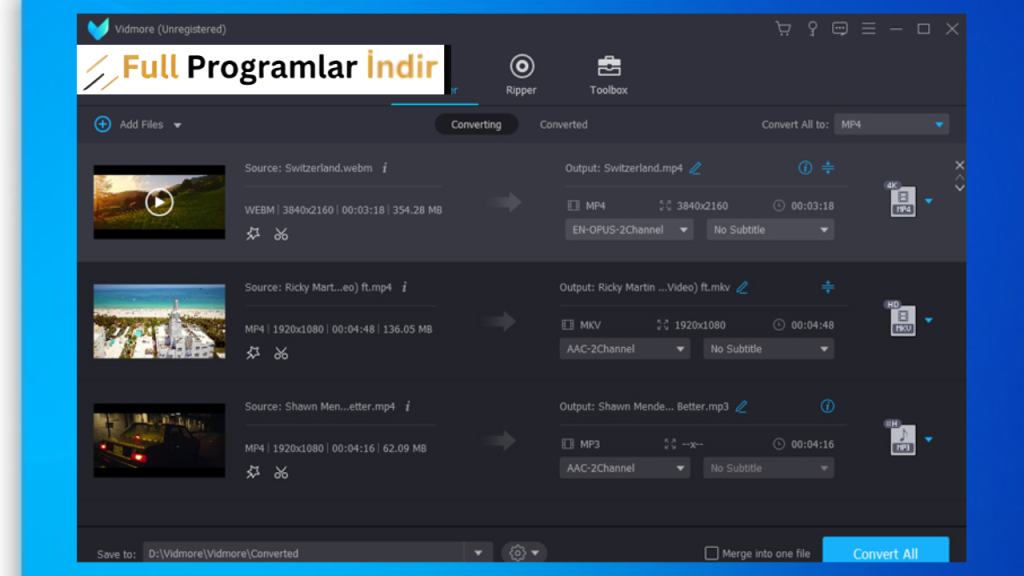Select the Shawn Mendes video thumbnail
This screenshot has height=576, width=1024.
(x=159, y=440)
